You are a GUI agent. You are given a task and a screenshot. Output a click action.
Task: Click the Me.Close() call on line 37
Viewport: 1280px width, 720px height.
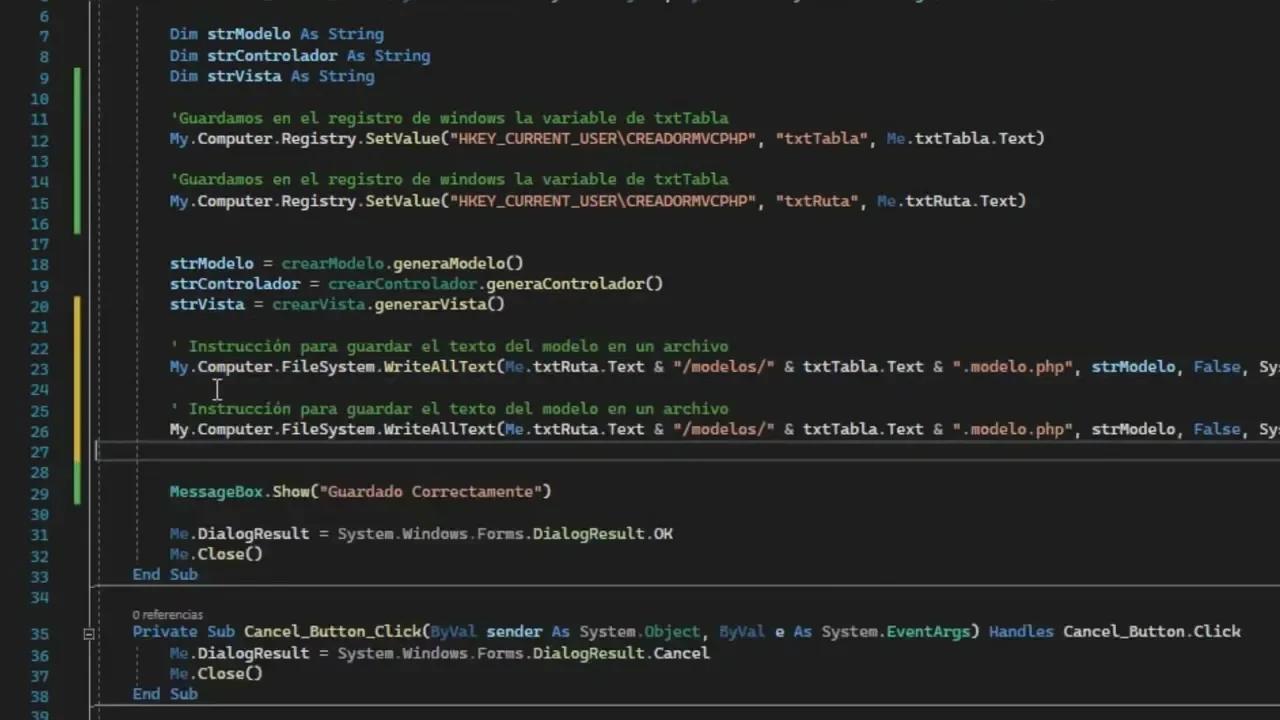(215, 673)
